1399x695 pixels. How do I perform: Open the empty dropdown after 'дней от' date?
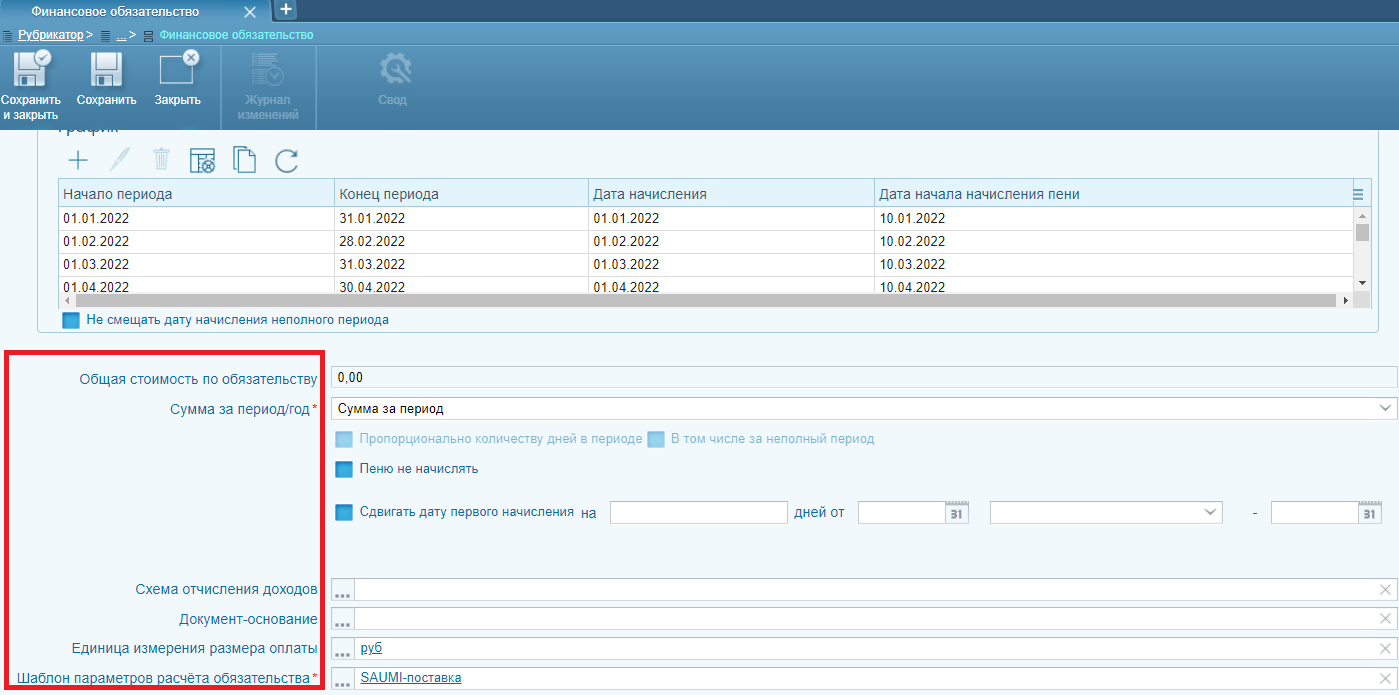[1105, 513]
